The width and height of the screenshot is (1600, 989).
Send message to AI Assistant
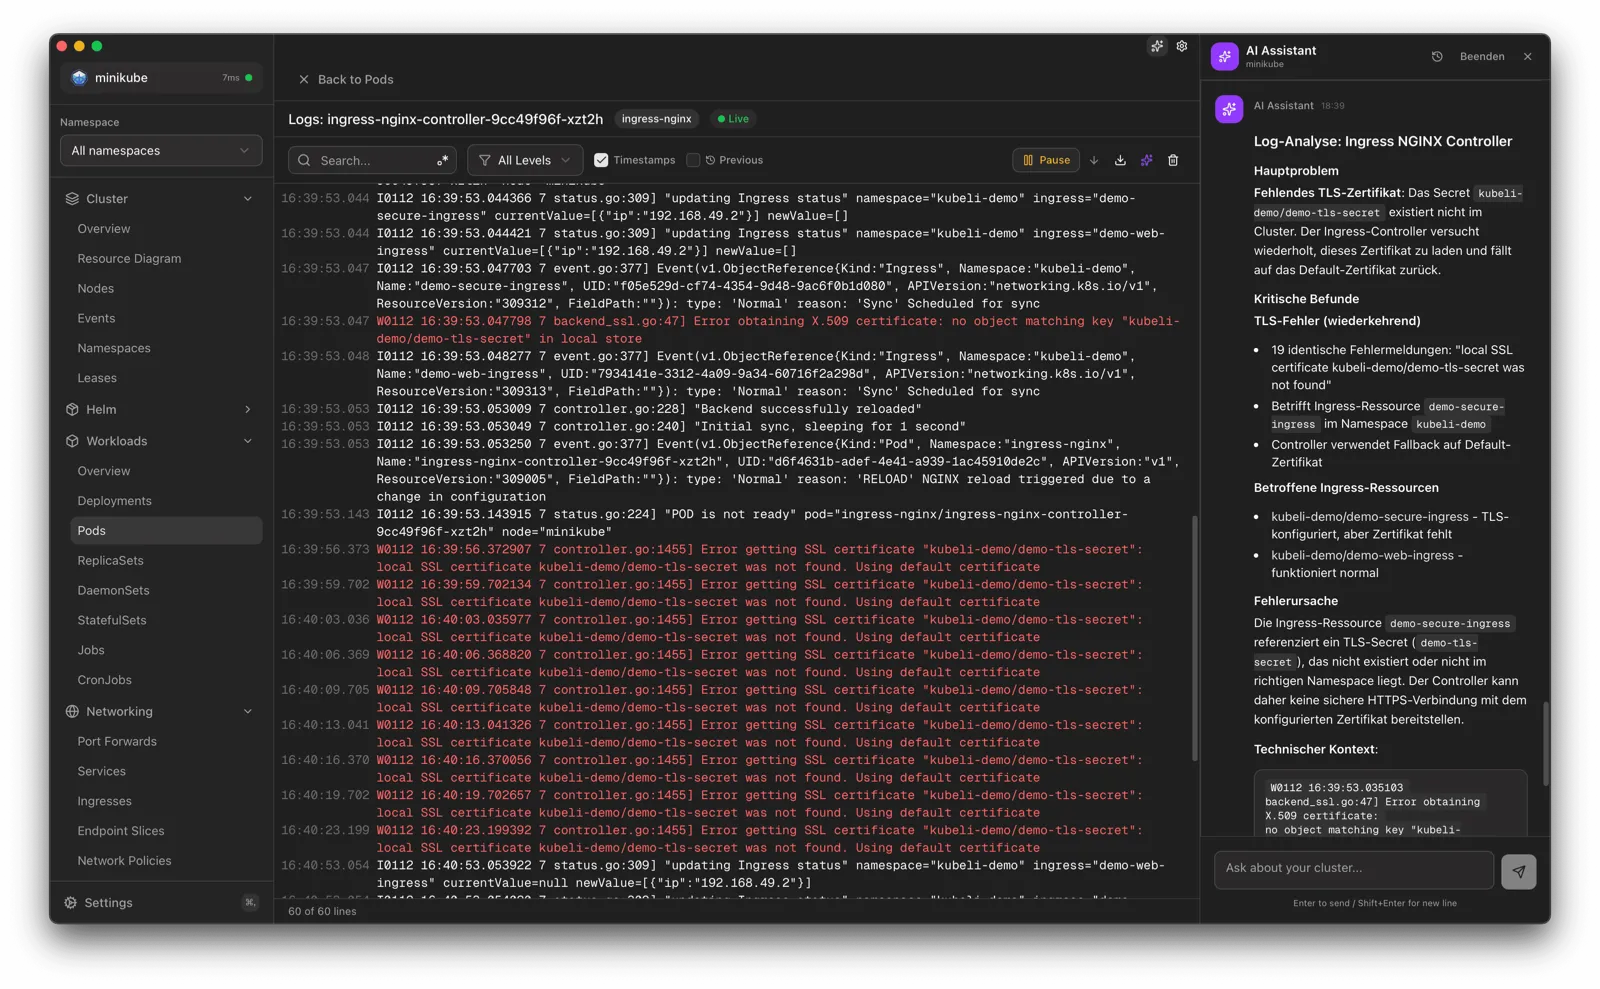coord(1518,871)
